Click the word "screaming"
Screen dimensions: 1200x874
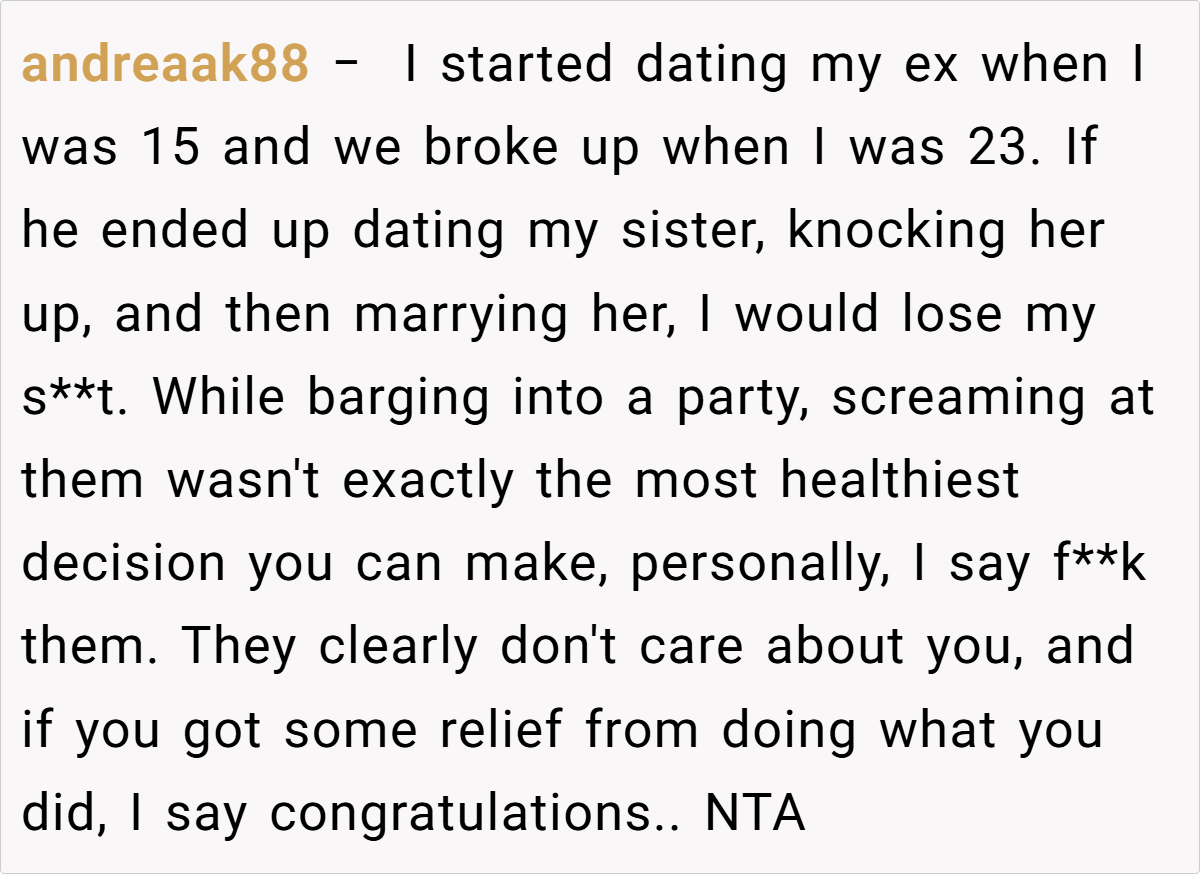pos(957,398)
